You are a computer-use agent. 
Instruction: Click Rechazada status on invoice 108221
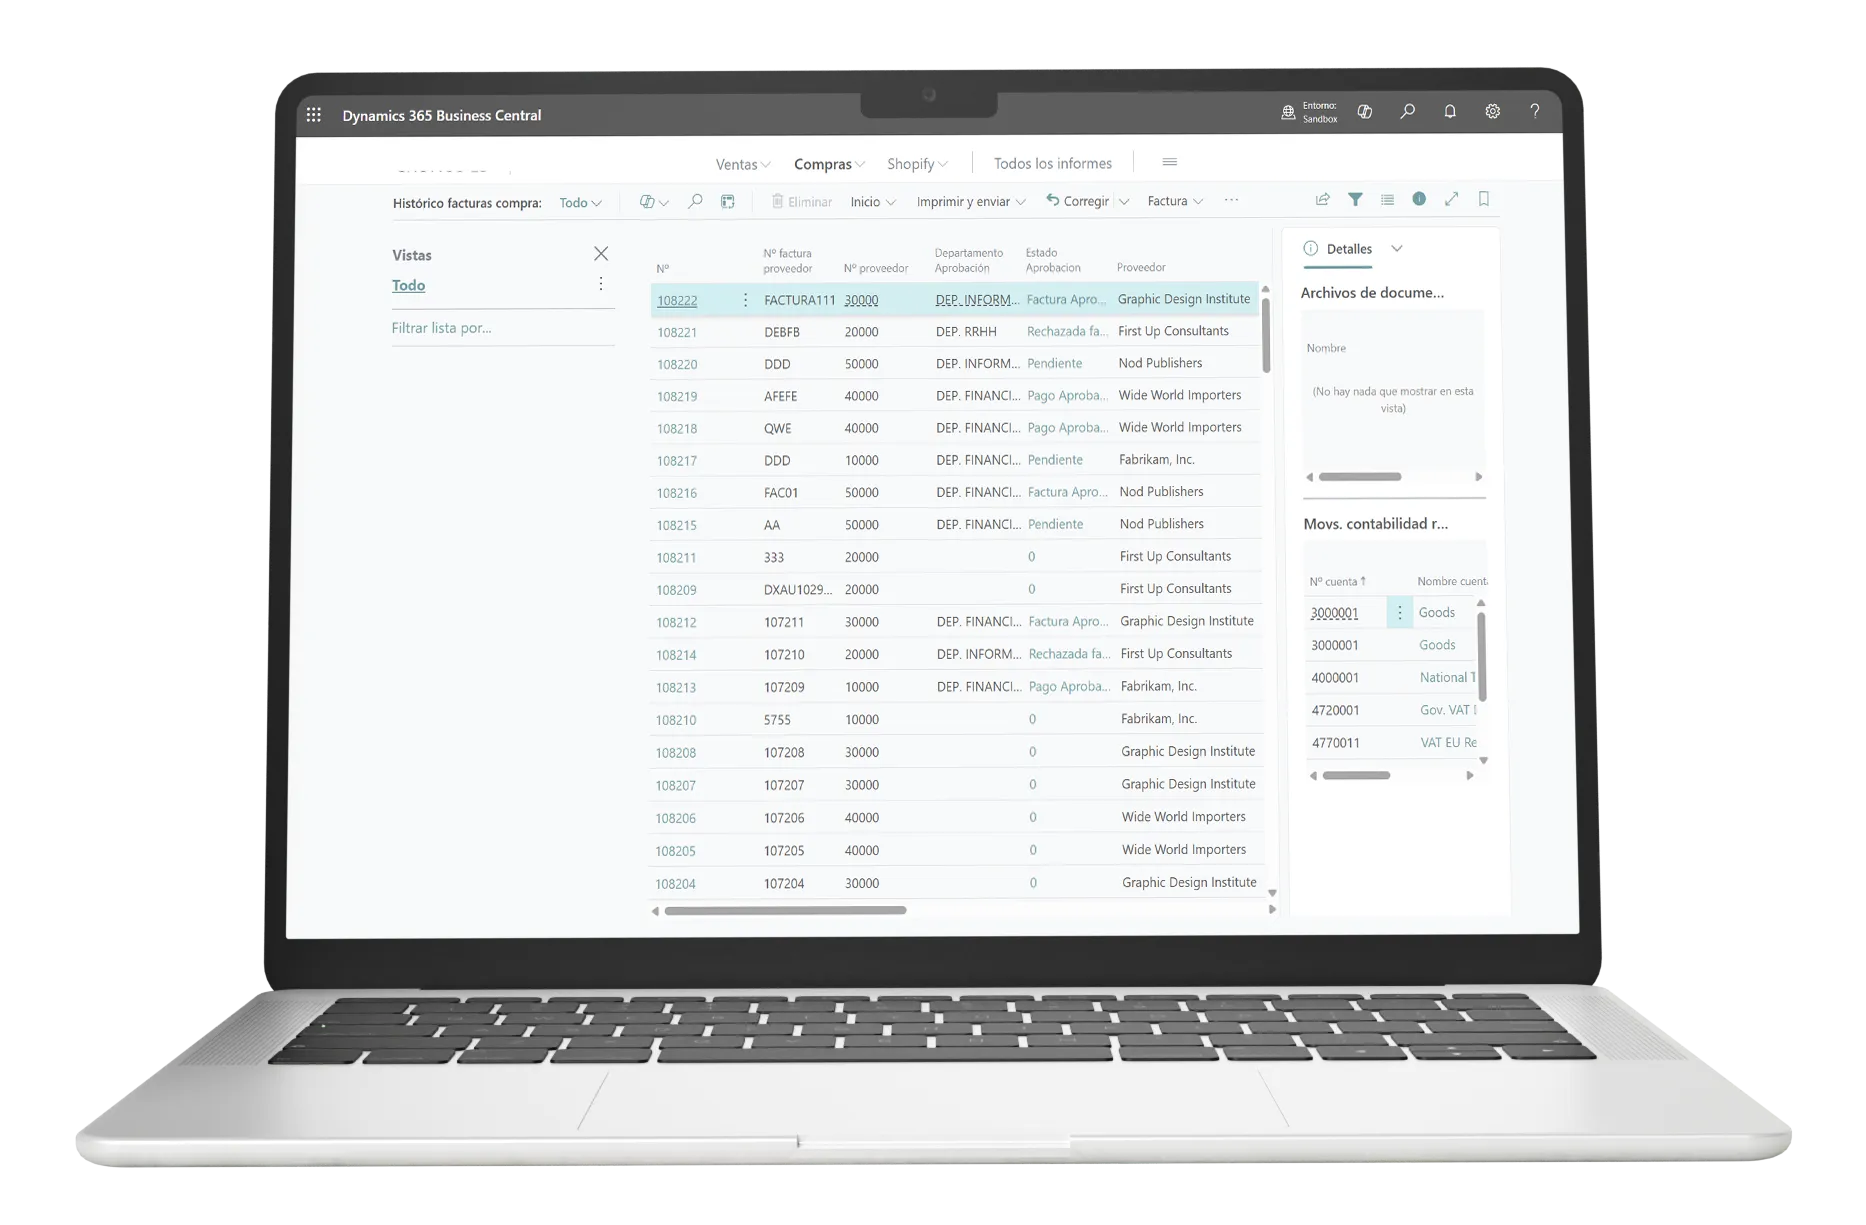click(x=1067, y=331)
